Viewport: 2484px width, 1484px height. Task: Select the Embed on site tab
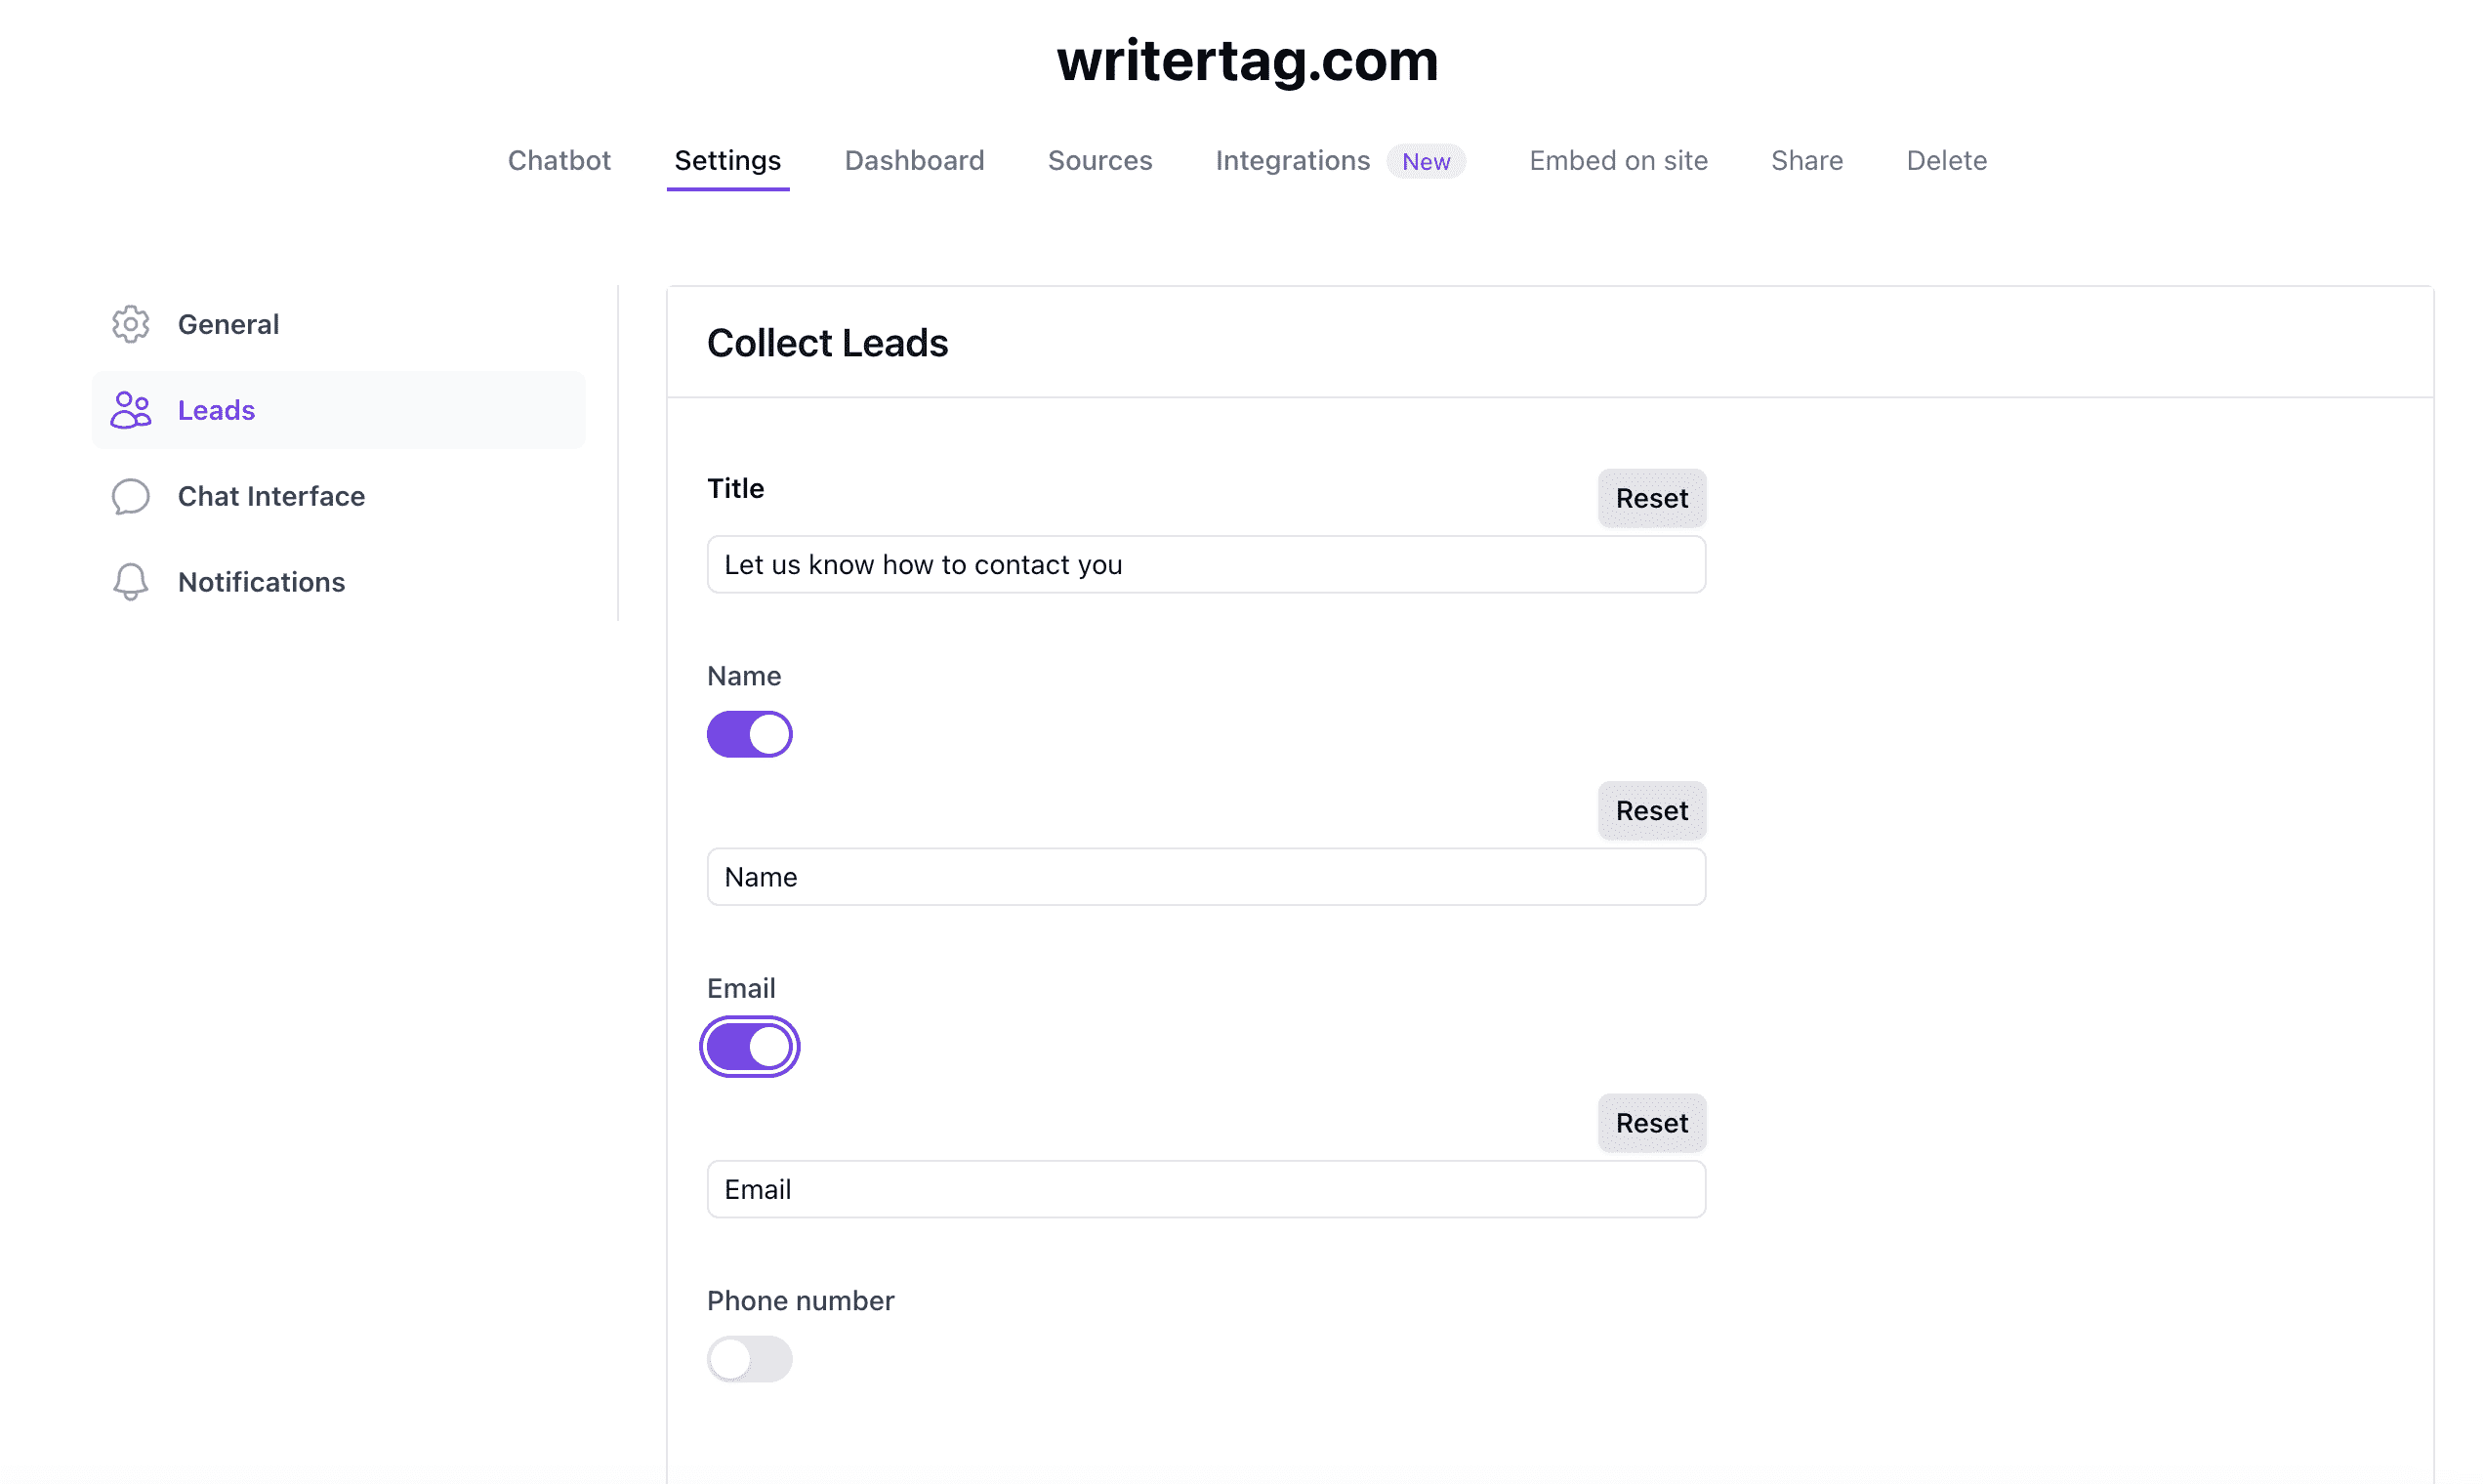[x=1618, y=160]
